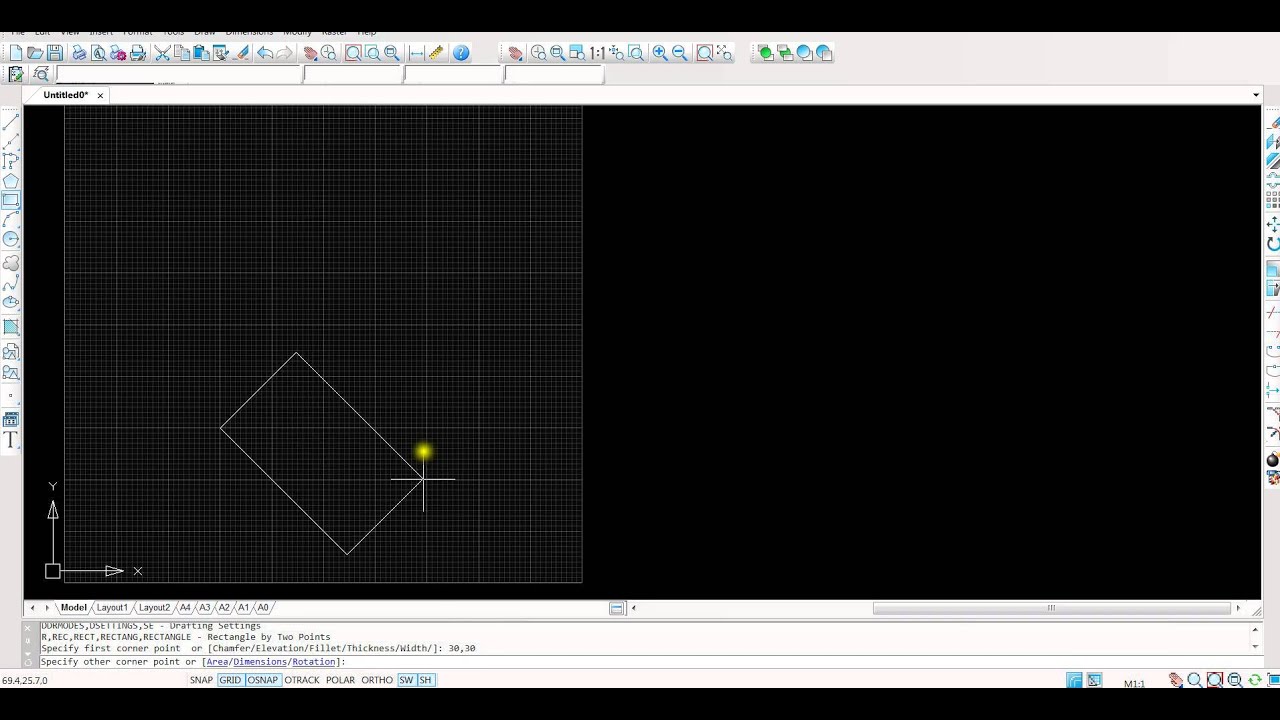
Task: Choose the Dimensions command option
Action: [x=260, y=662]
